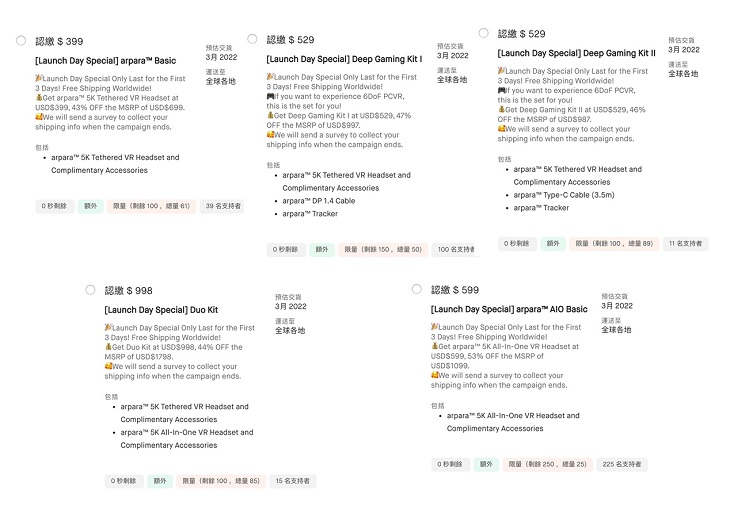Click the limited tag showing 總量 61
730x517 pixels.
pos(150,206)
